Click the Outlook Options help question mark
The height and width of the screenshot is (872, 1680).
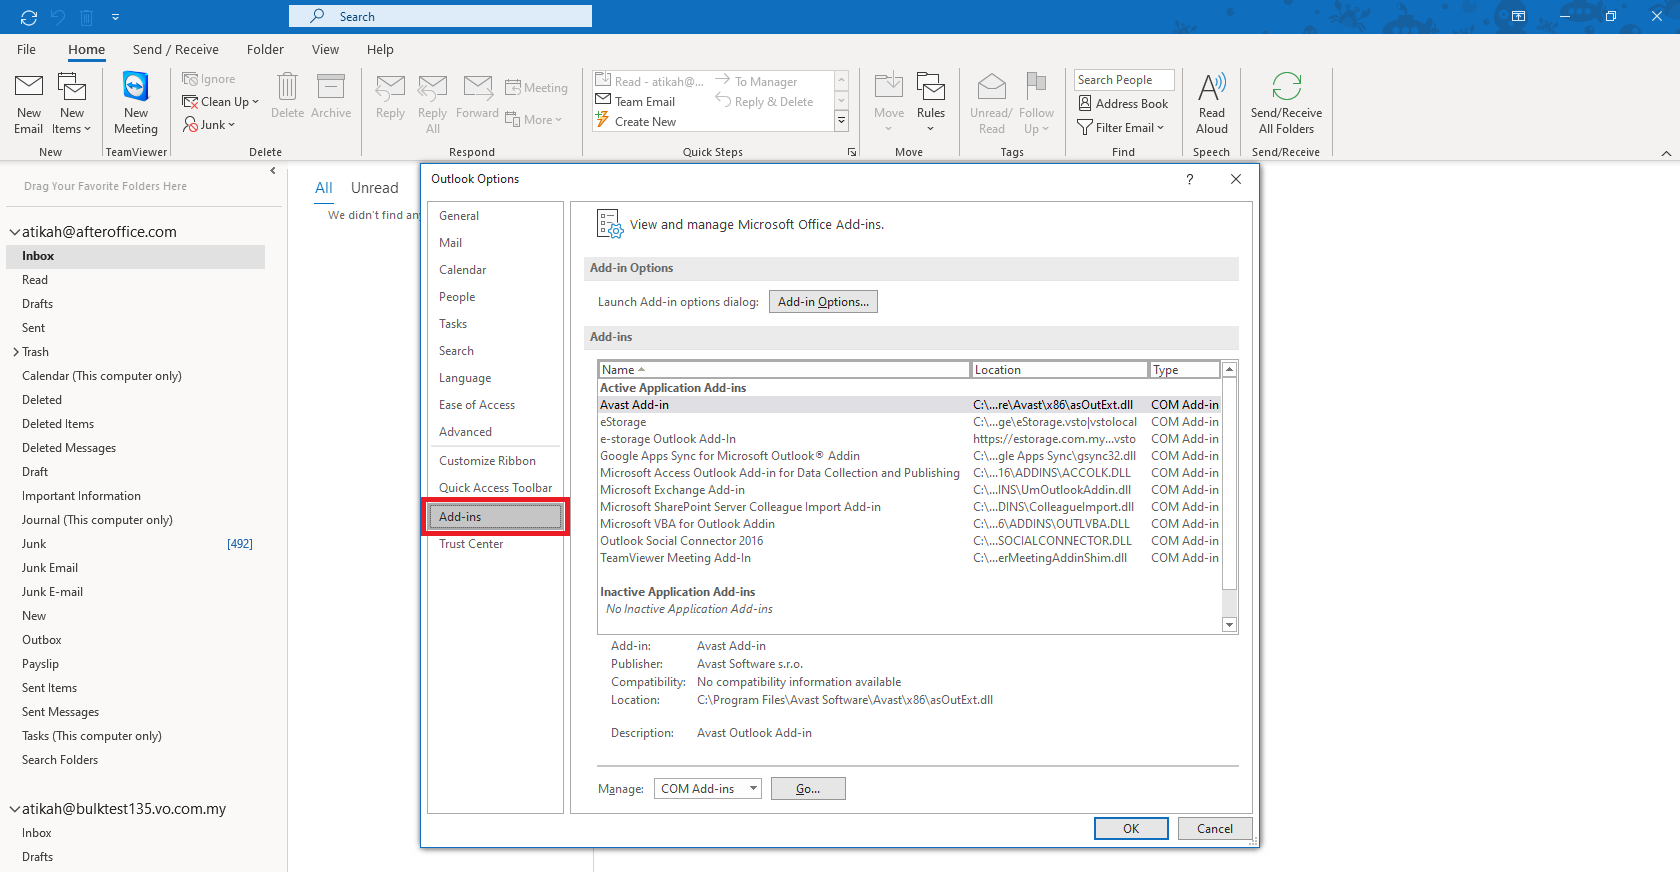1189,179
